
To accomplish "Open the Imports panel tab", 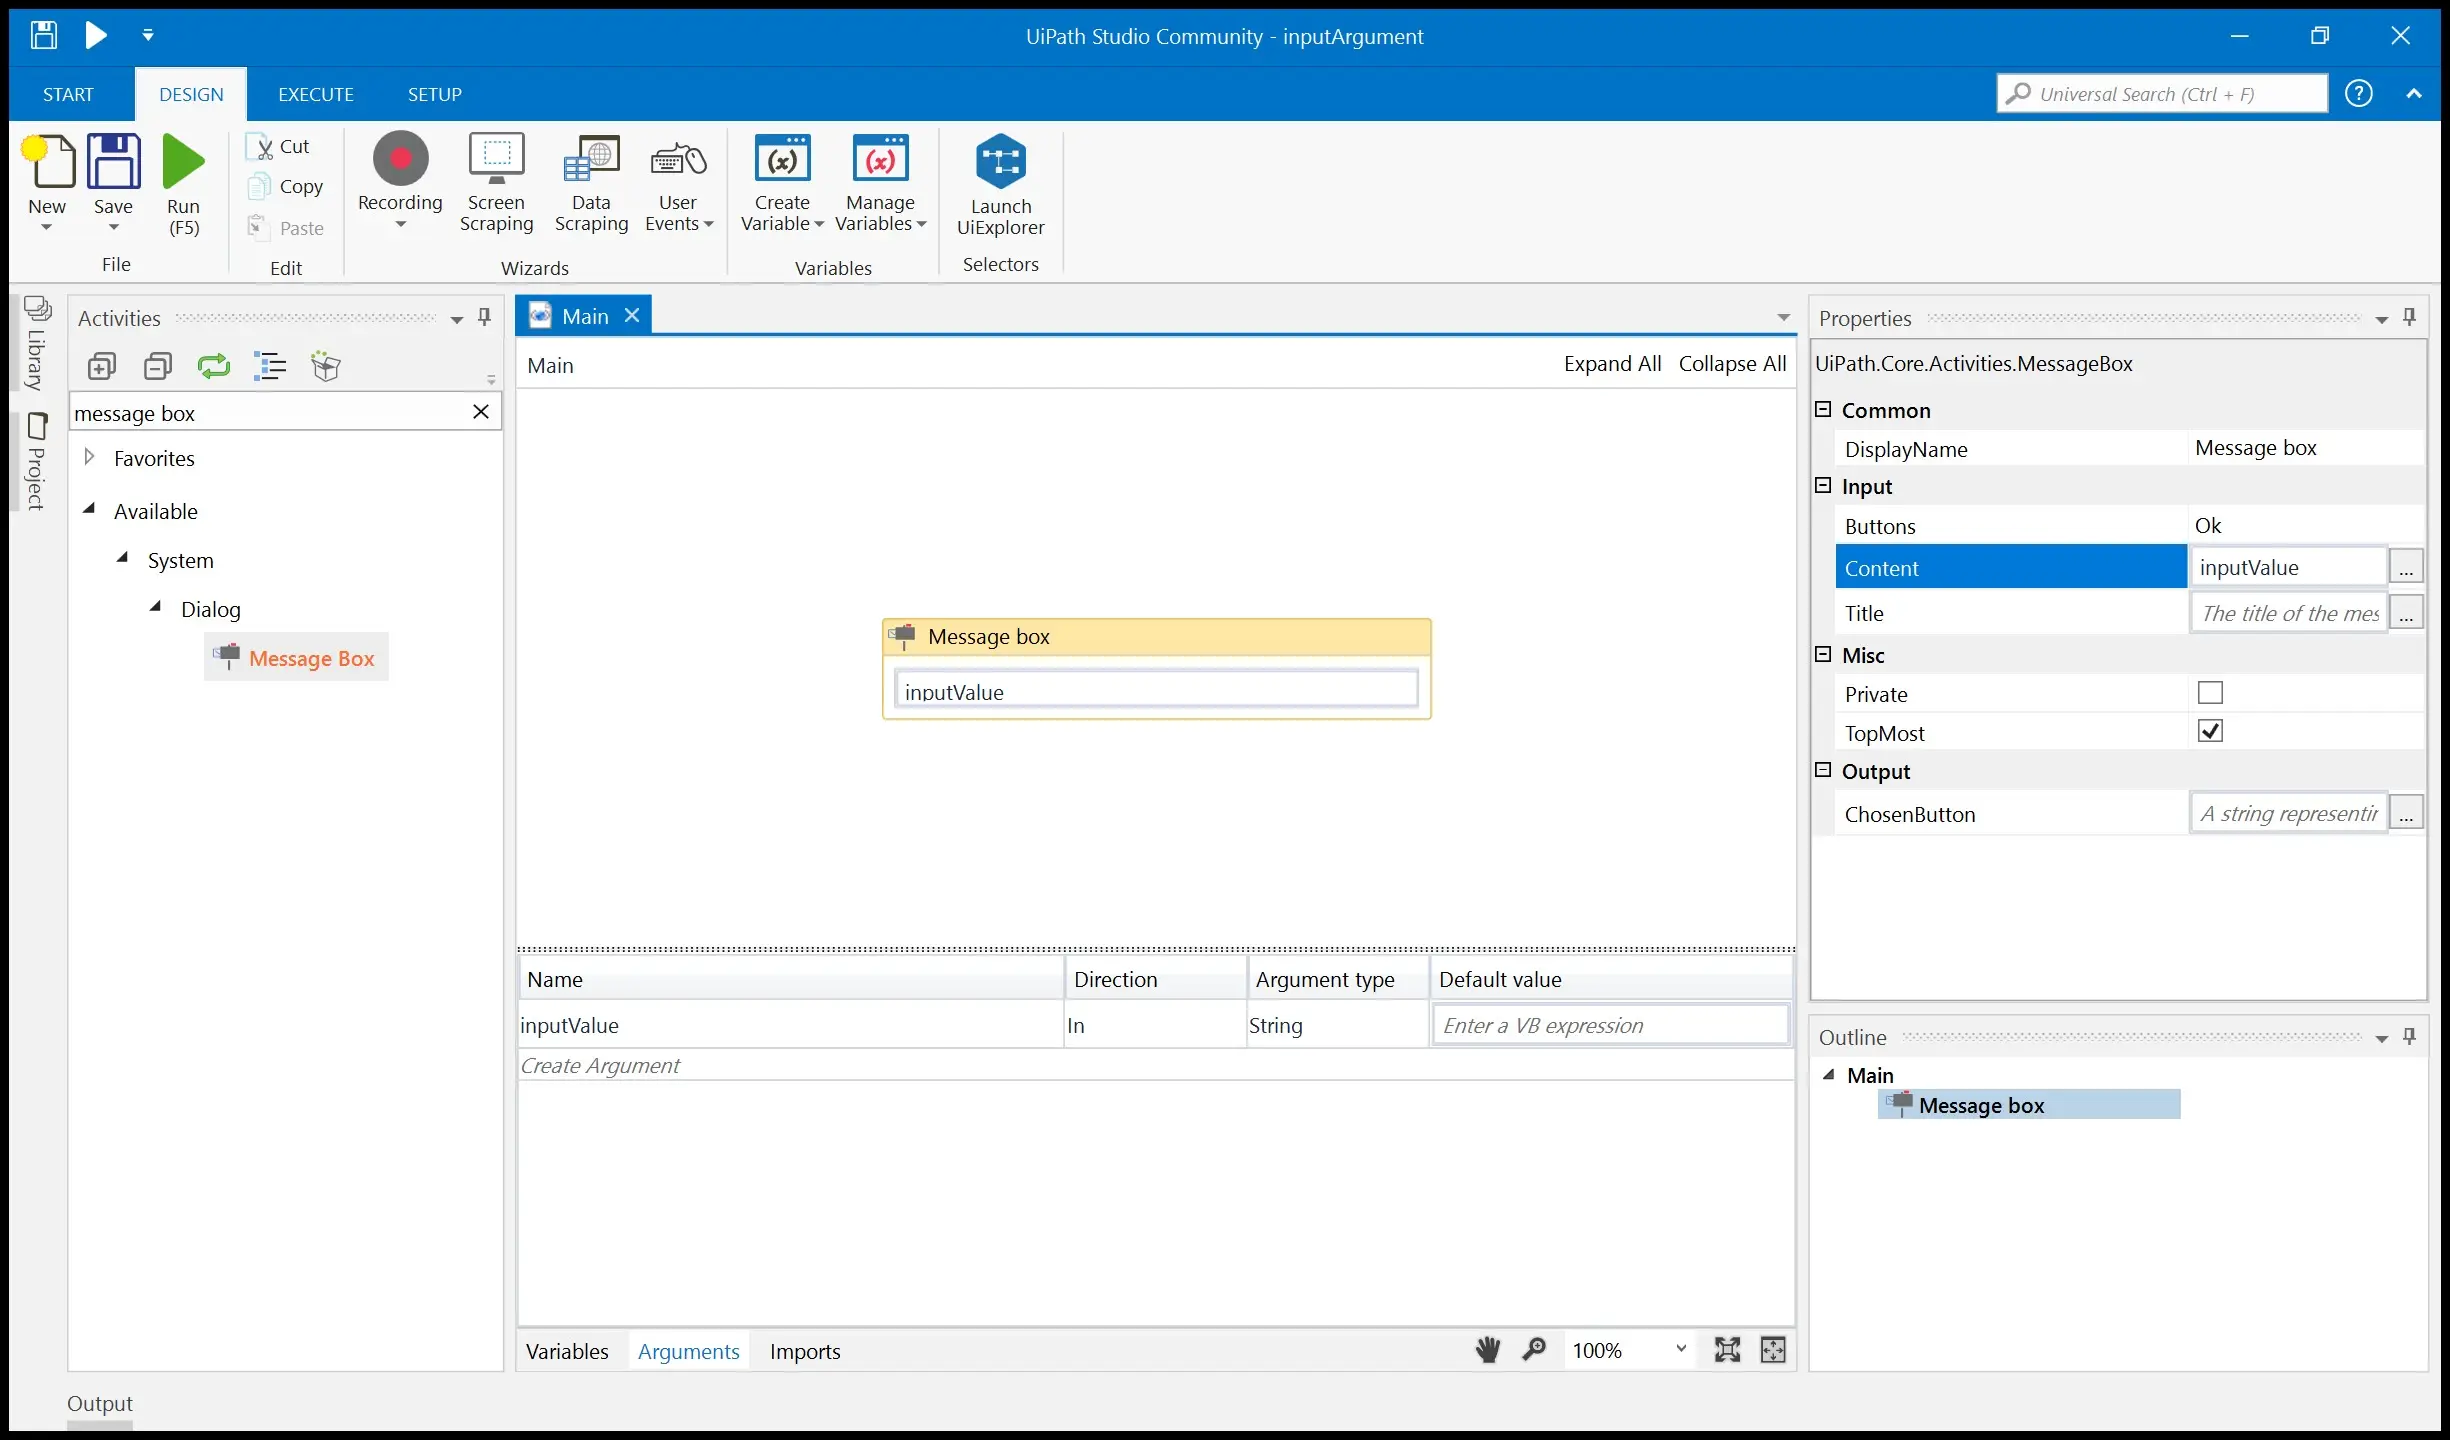I will coord(805,1351).
